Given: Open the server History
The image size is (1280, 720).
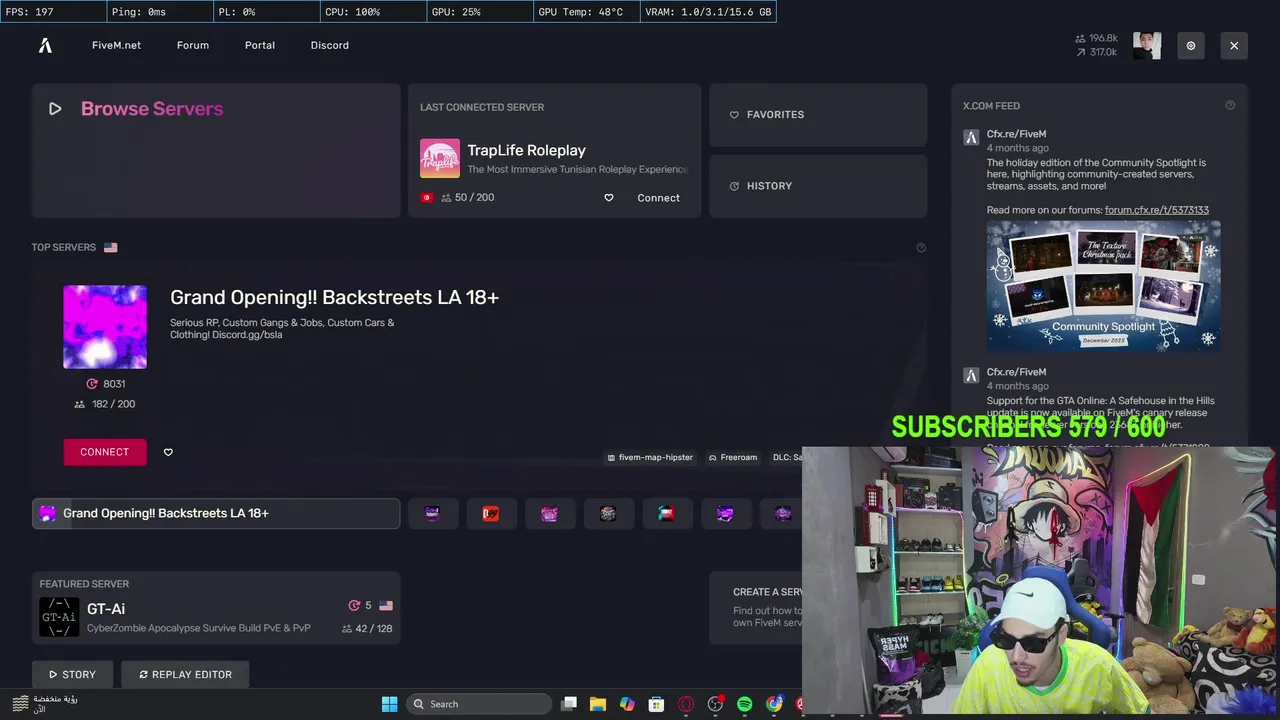Looking at the screenshot, I should point(818,186).
